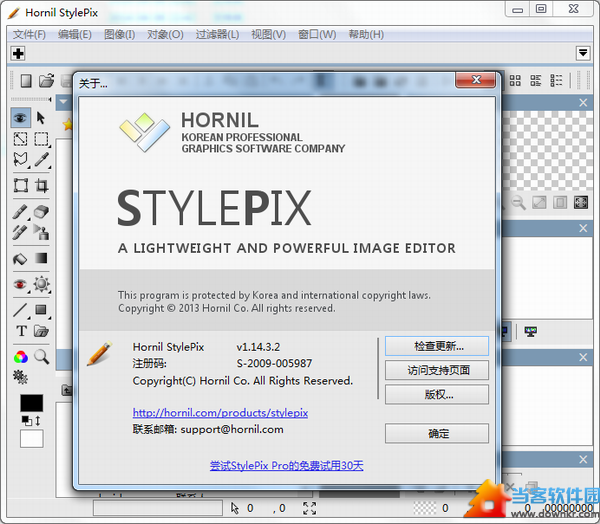Add new tab with plus icon
The image size is (600, 524).
coord(18,53)
